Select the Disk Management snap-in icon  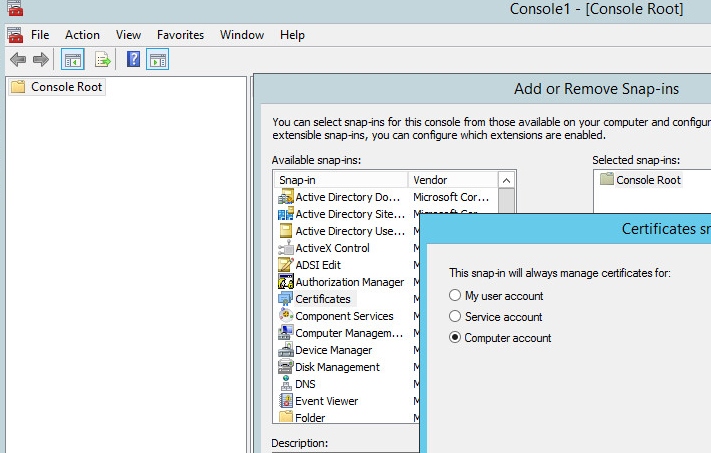pyautogui.click(x=286, y=367)
